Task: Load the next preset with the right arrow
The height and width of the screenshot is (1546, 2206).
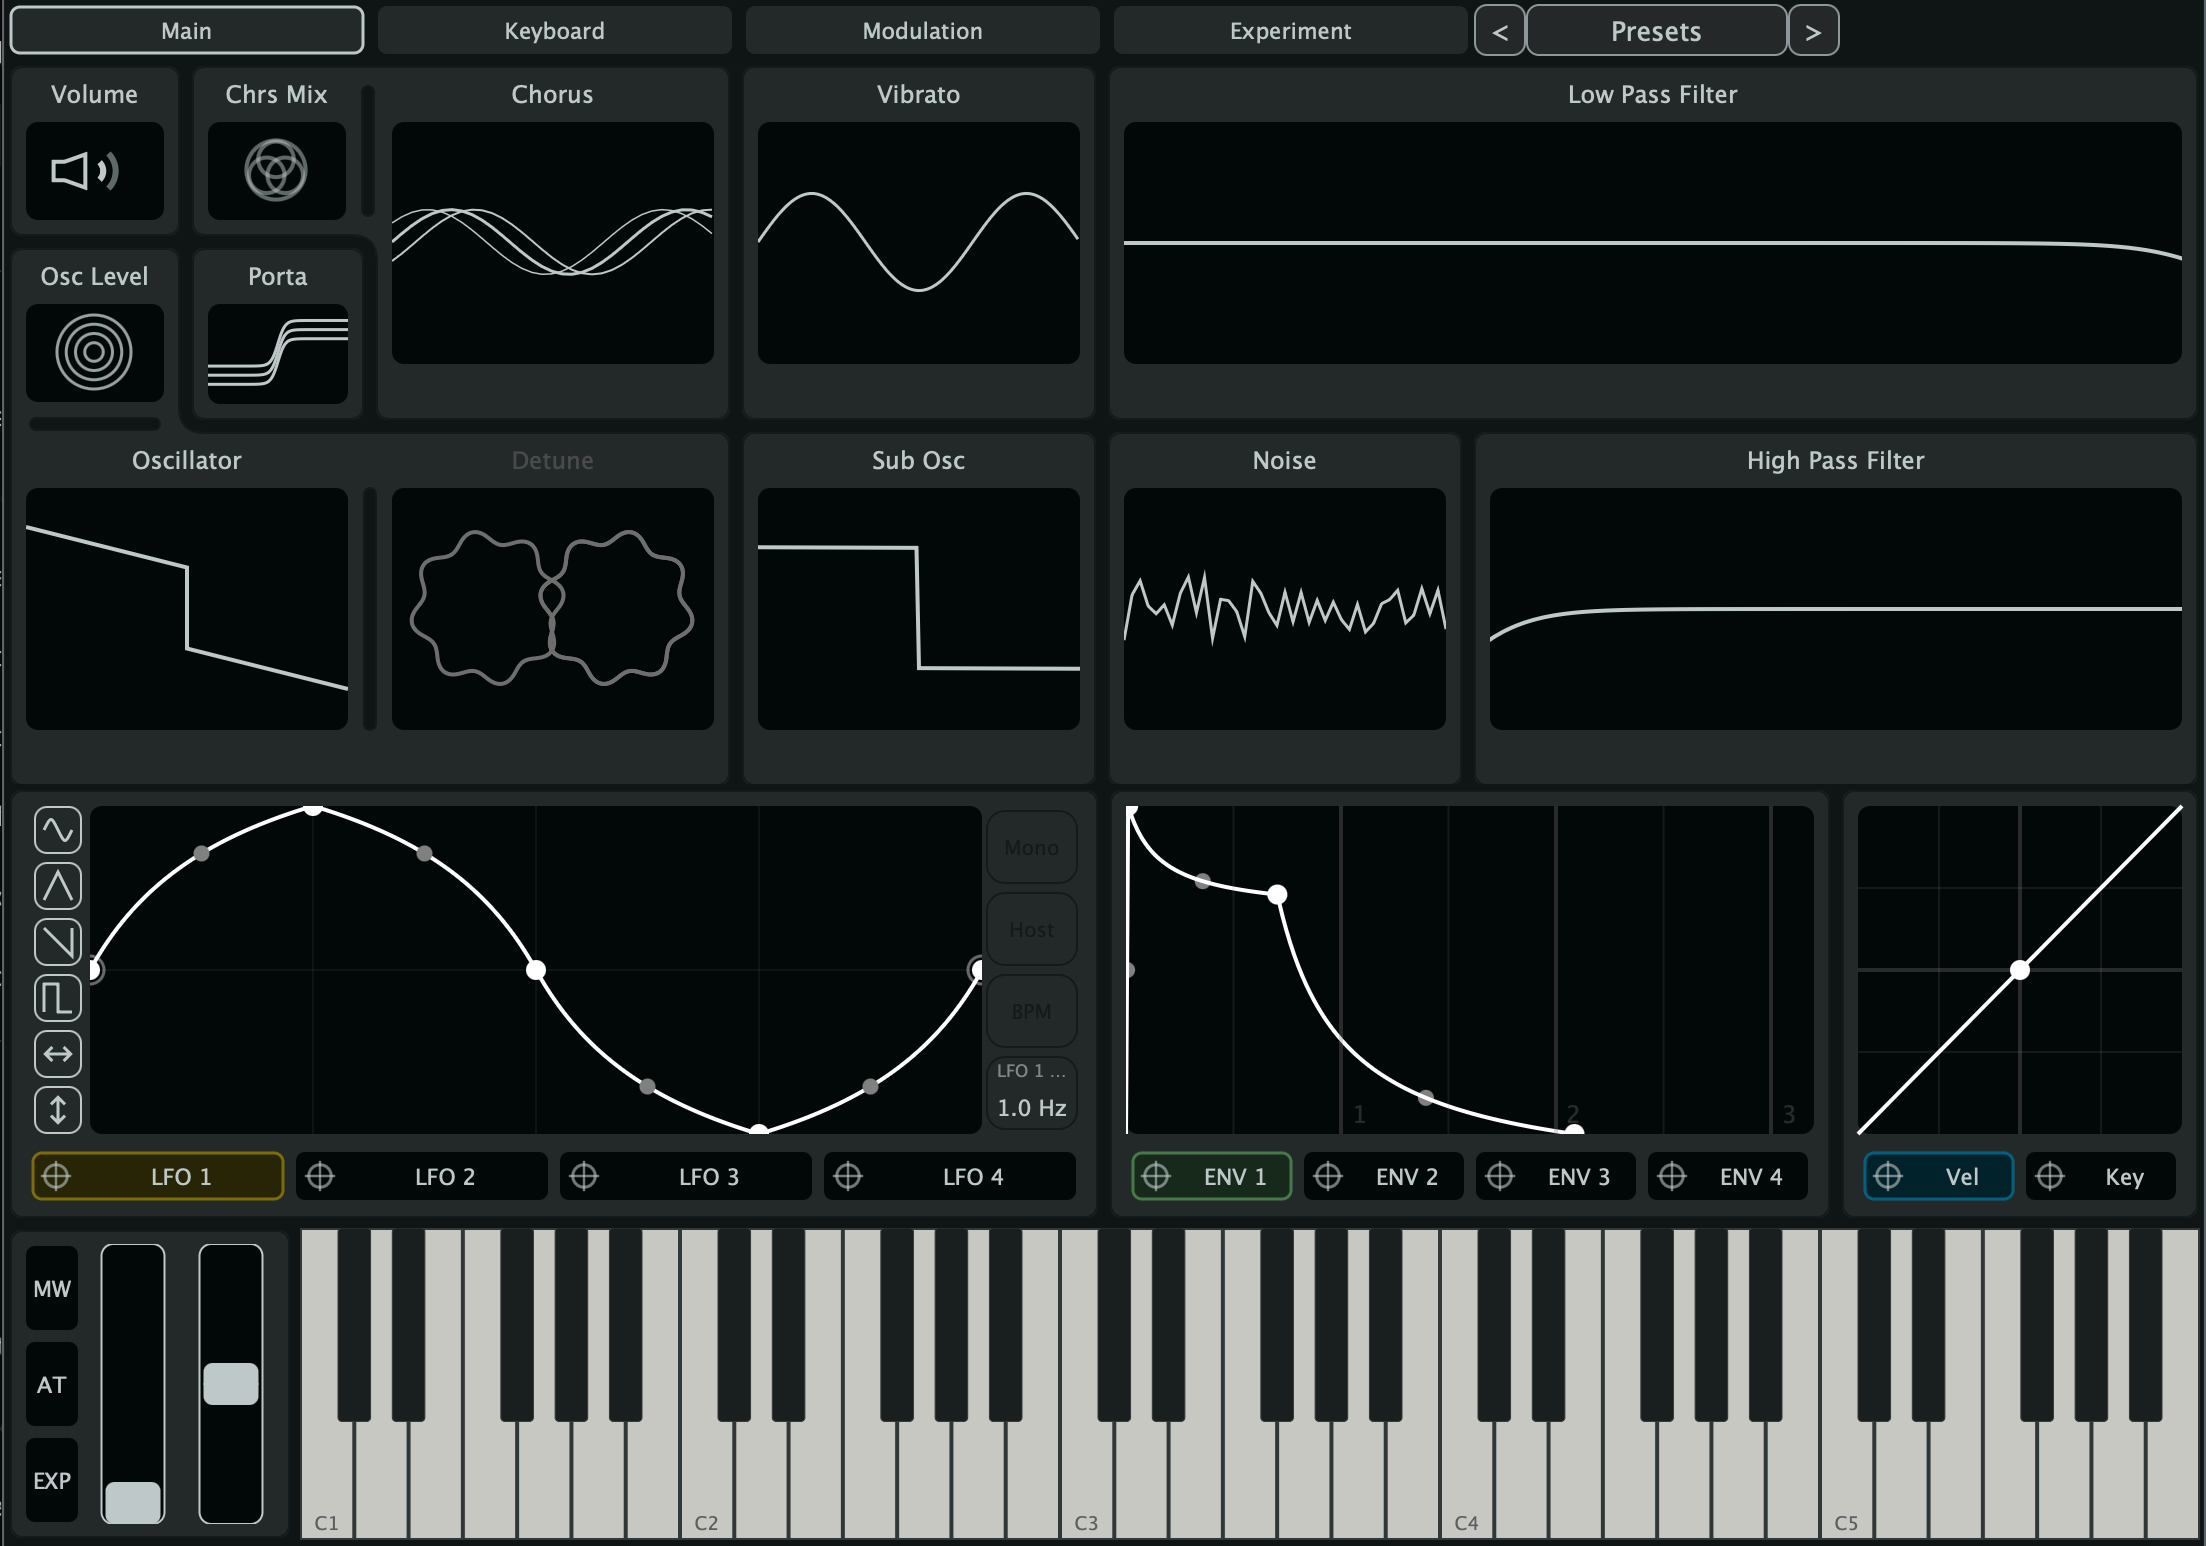Action: click(x=1813, y=30)
